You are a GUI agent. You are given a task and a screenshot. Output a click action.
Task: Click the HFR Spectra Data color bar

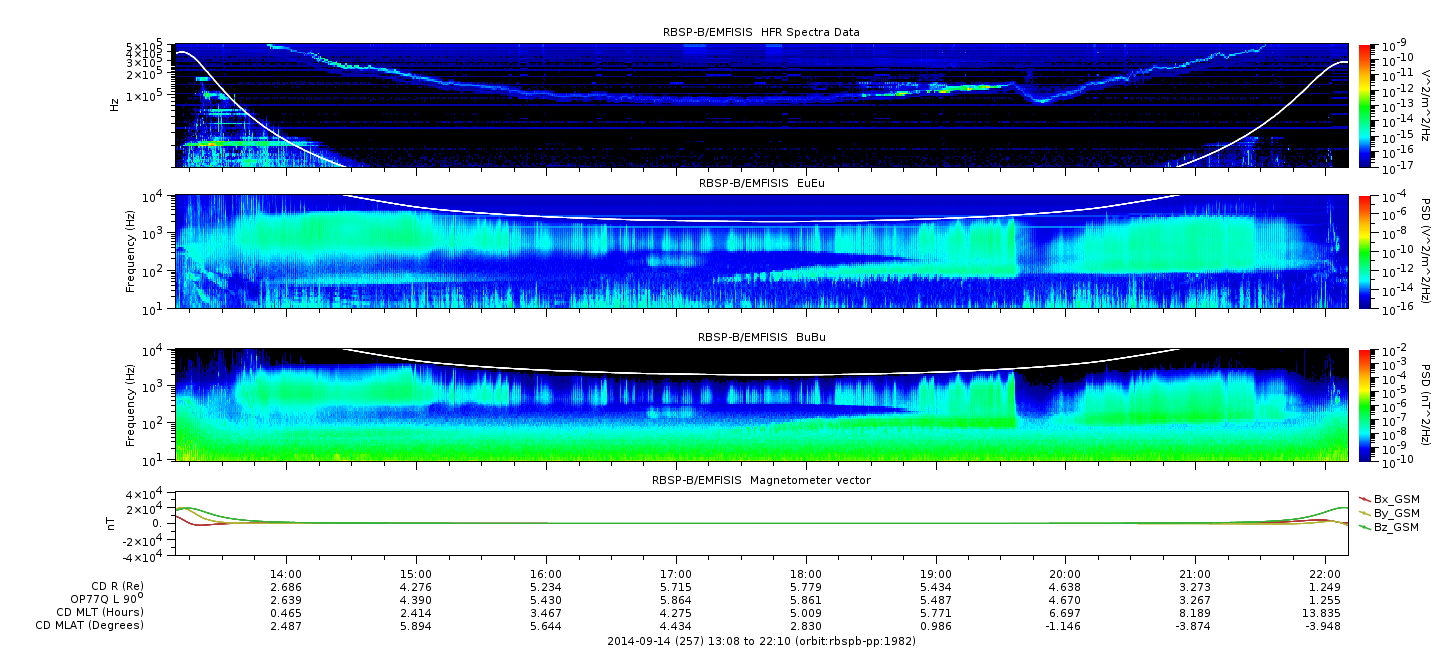[x=1364, y=105]
